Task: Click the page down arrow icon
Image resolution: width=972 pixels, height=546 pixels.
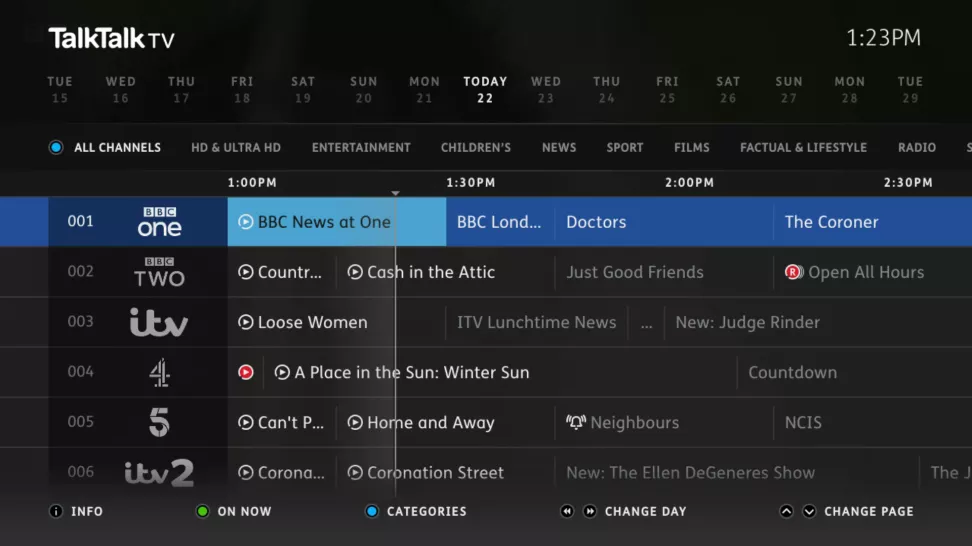Action: click(809, 511)
